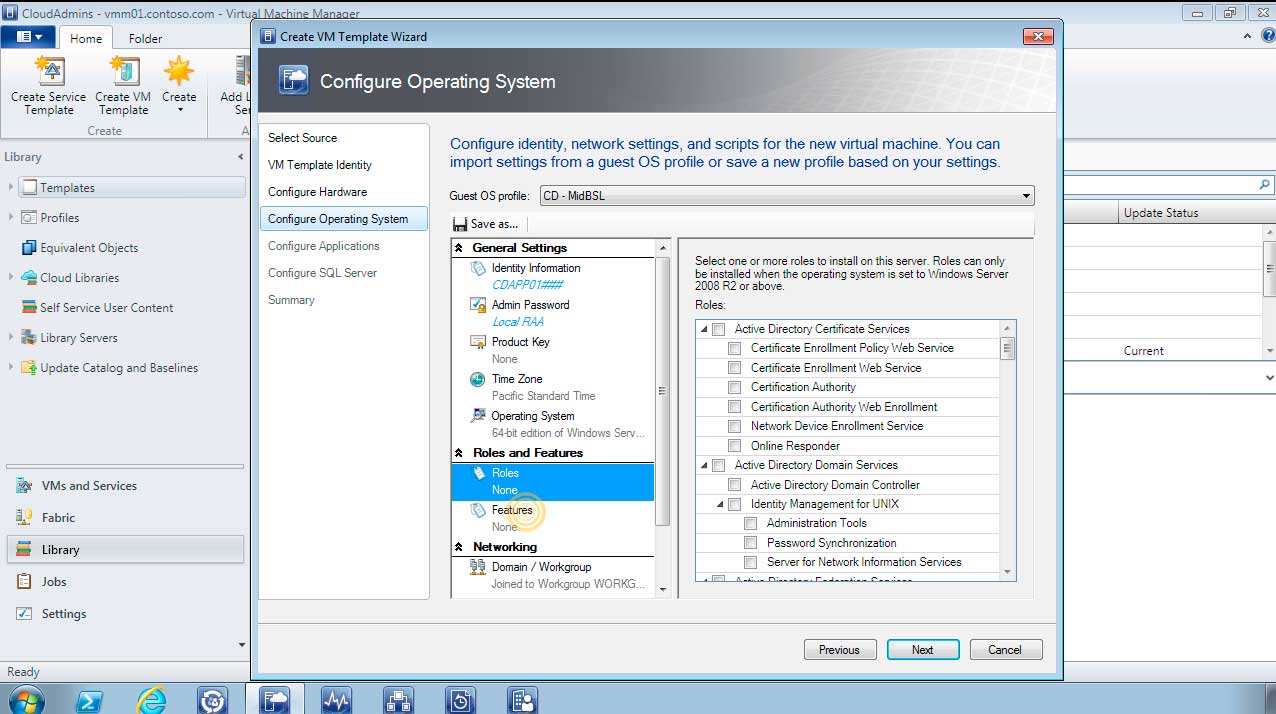The height and width of the screenshot is (714, 1276).
Task: Check Active Directory Certificate Services role
Action: point(718,329)
